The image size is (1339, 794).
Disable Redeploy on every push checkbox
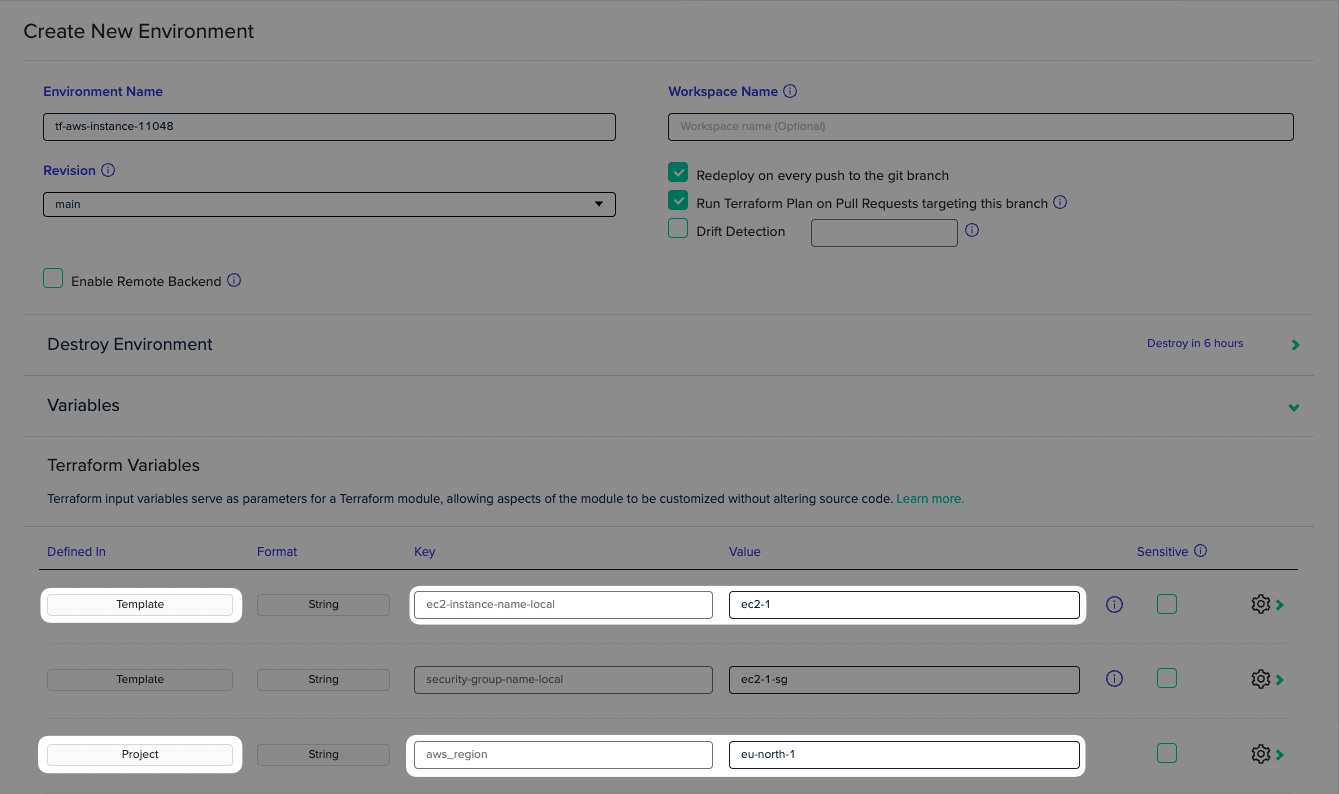coord(678,174)
